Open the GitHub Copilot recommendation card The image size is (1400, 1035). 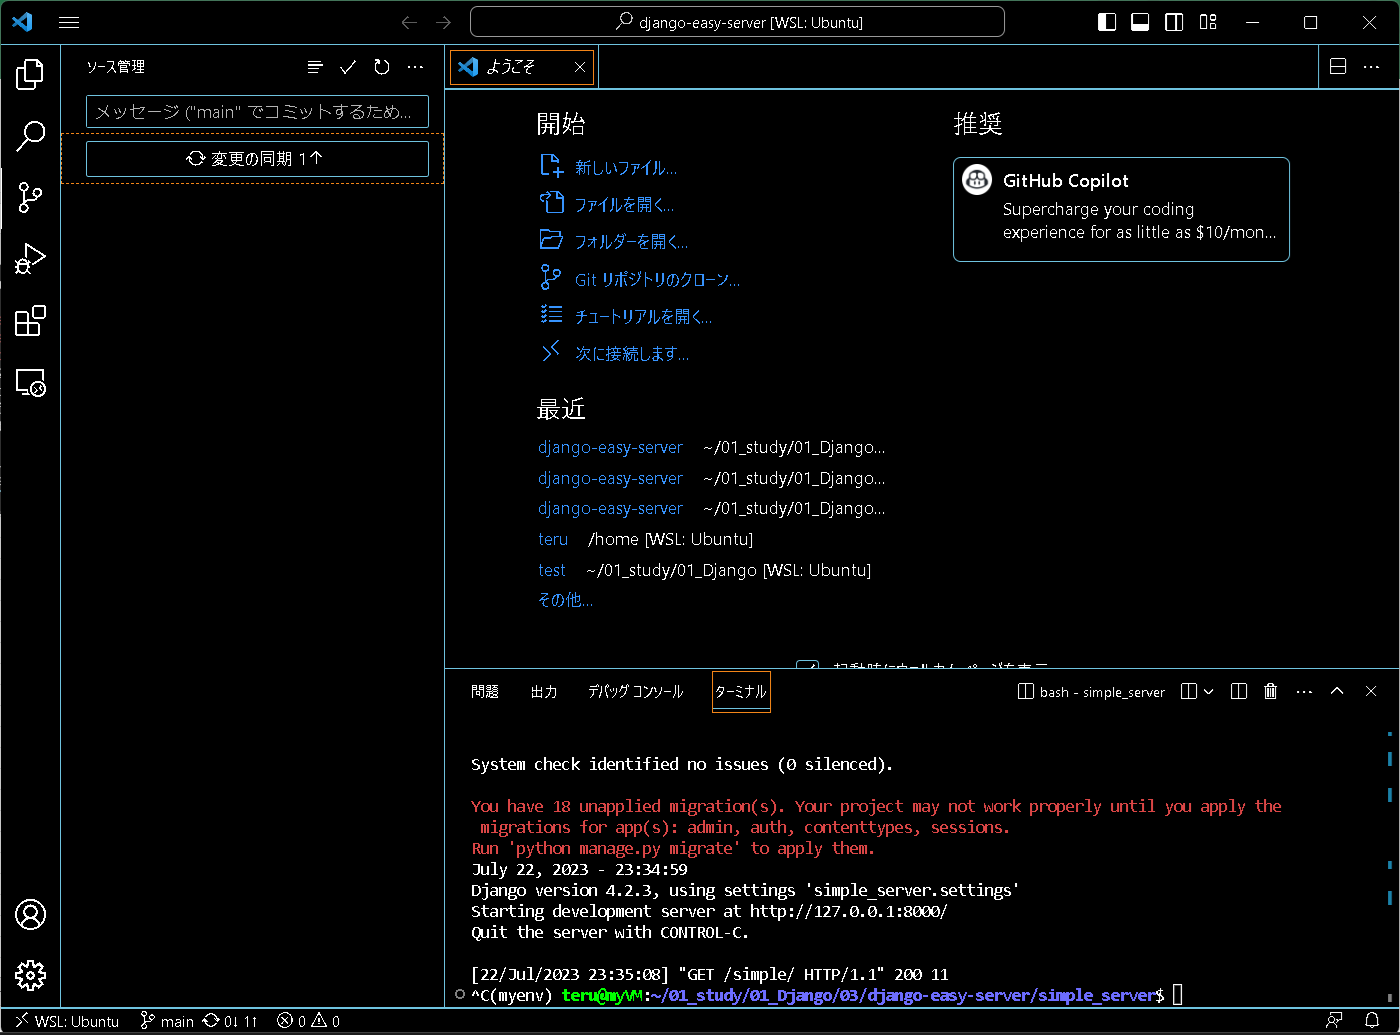[x=1121, y=209]
